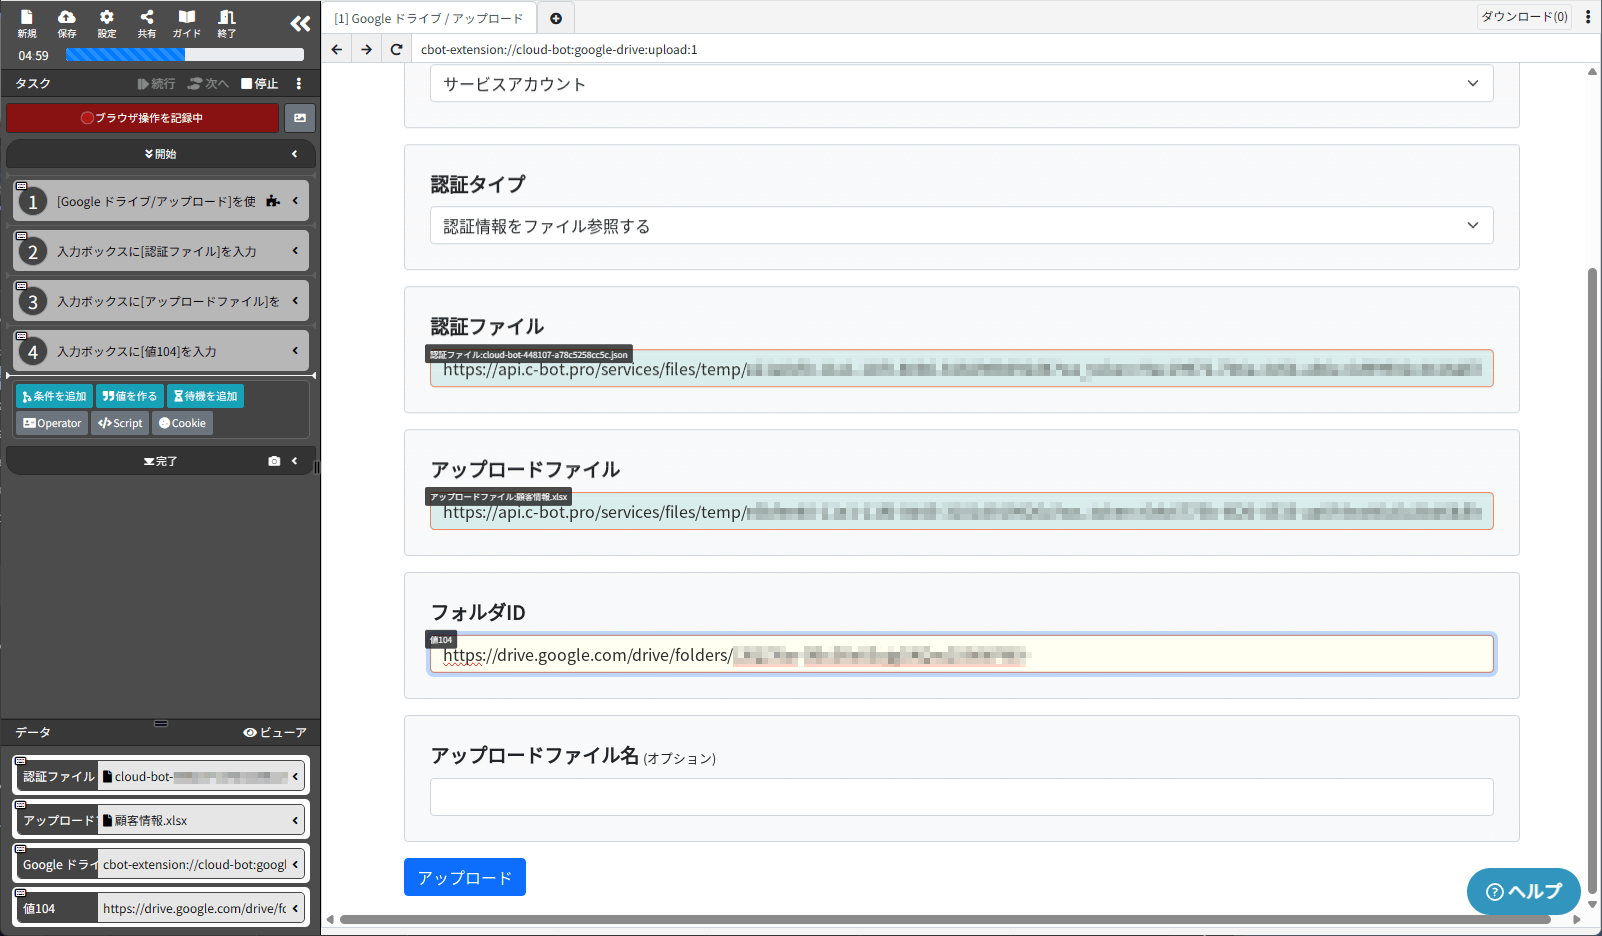Screen dimensions: 1602x936
Task: Click the 条件を追加 button
Action: (54, 397)
